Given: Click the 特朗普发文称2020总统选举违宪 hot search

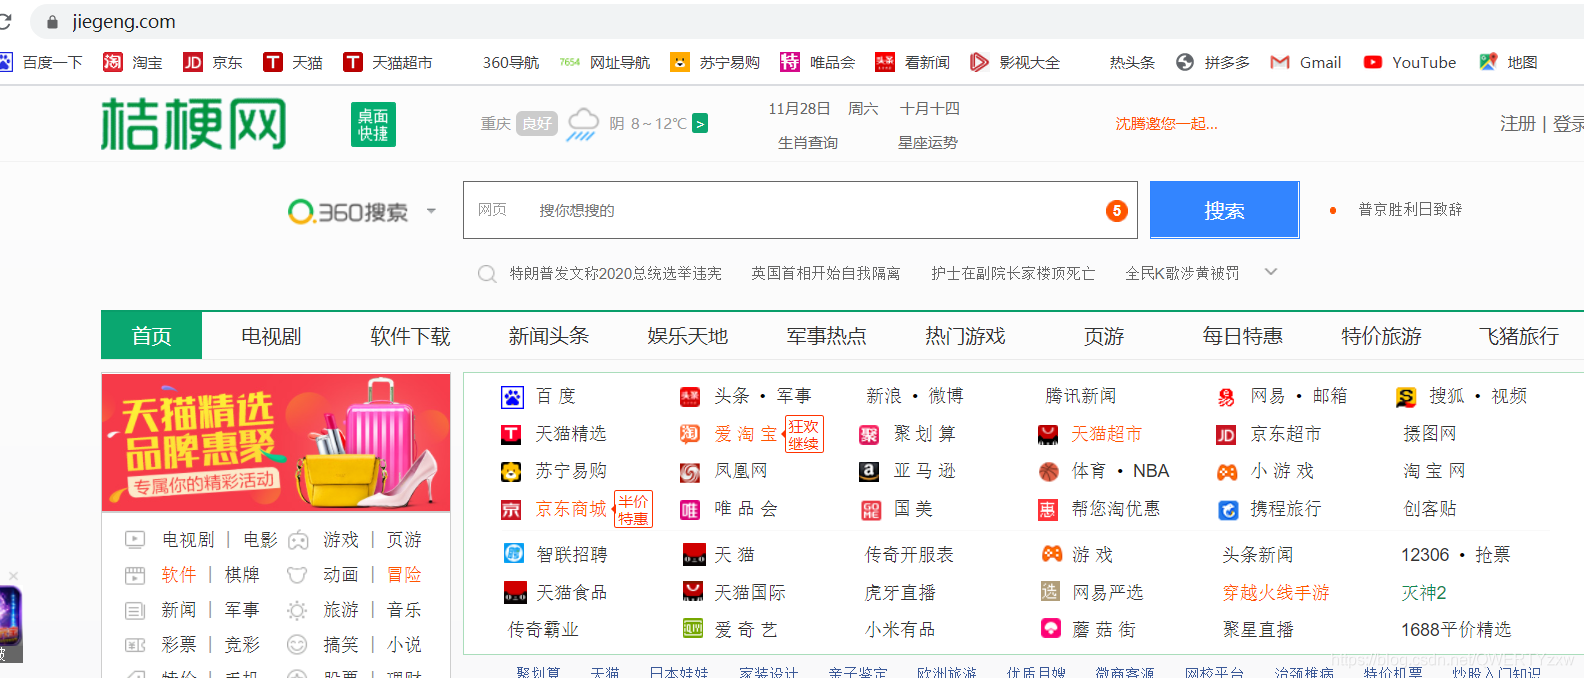Looking at the screenshot, I should pyautogui.click(x=615, y=273).
